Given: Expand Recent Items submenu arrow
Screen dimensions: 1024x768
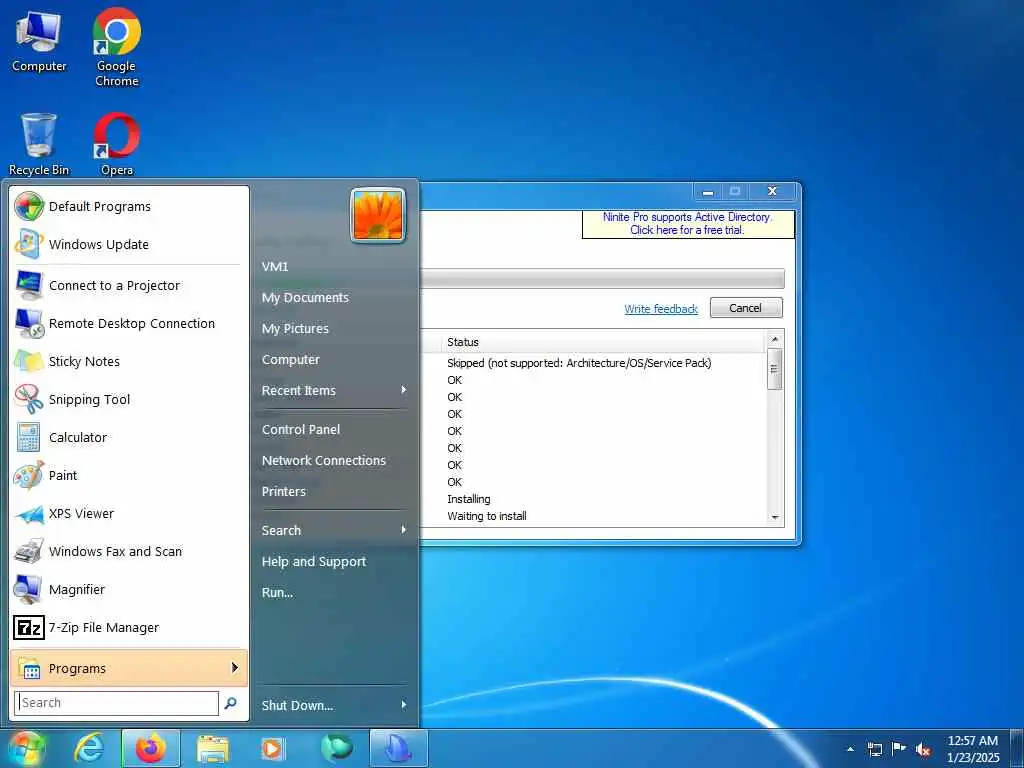Looking at the screenshot, I should [404, 390].
